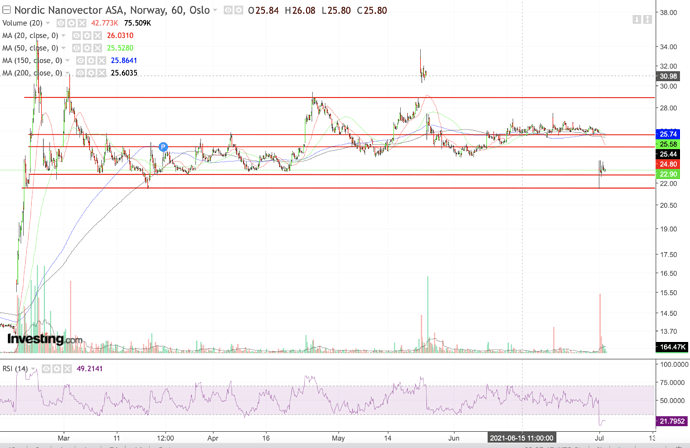Delete the MA (200, close, 0) indicator
The width and height of the screenshot is (690, 448).
[101, 73]
